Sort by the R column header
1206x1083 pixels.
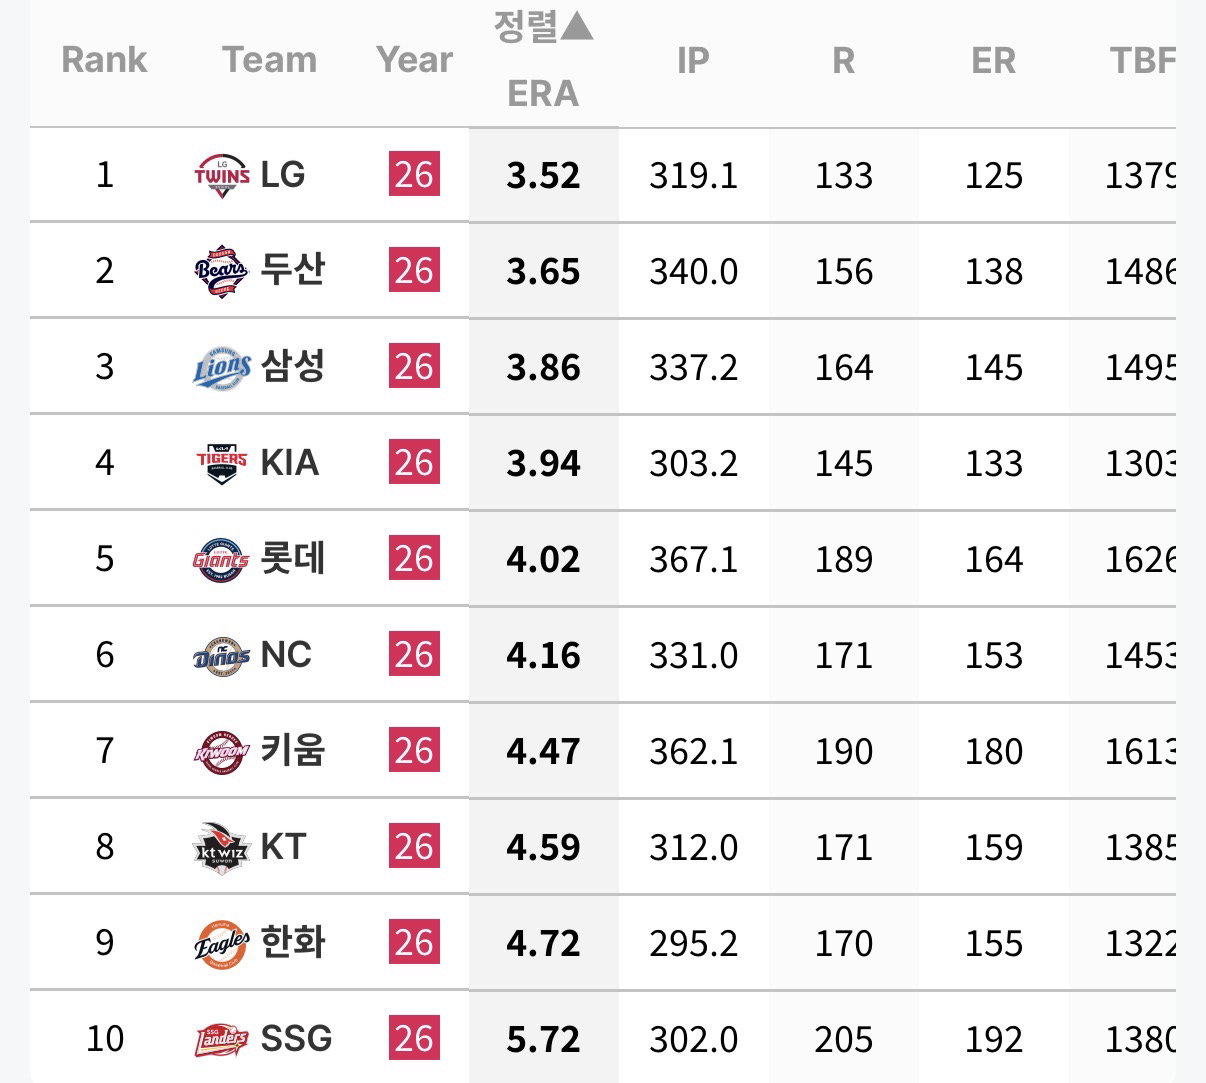[844, 61]
